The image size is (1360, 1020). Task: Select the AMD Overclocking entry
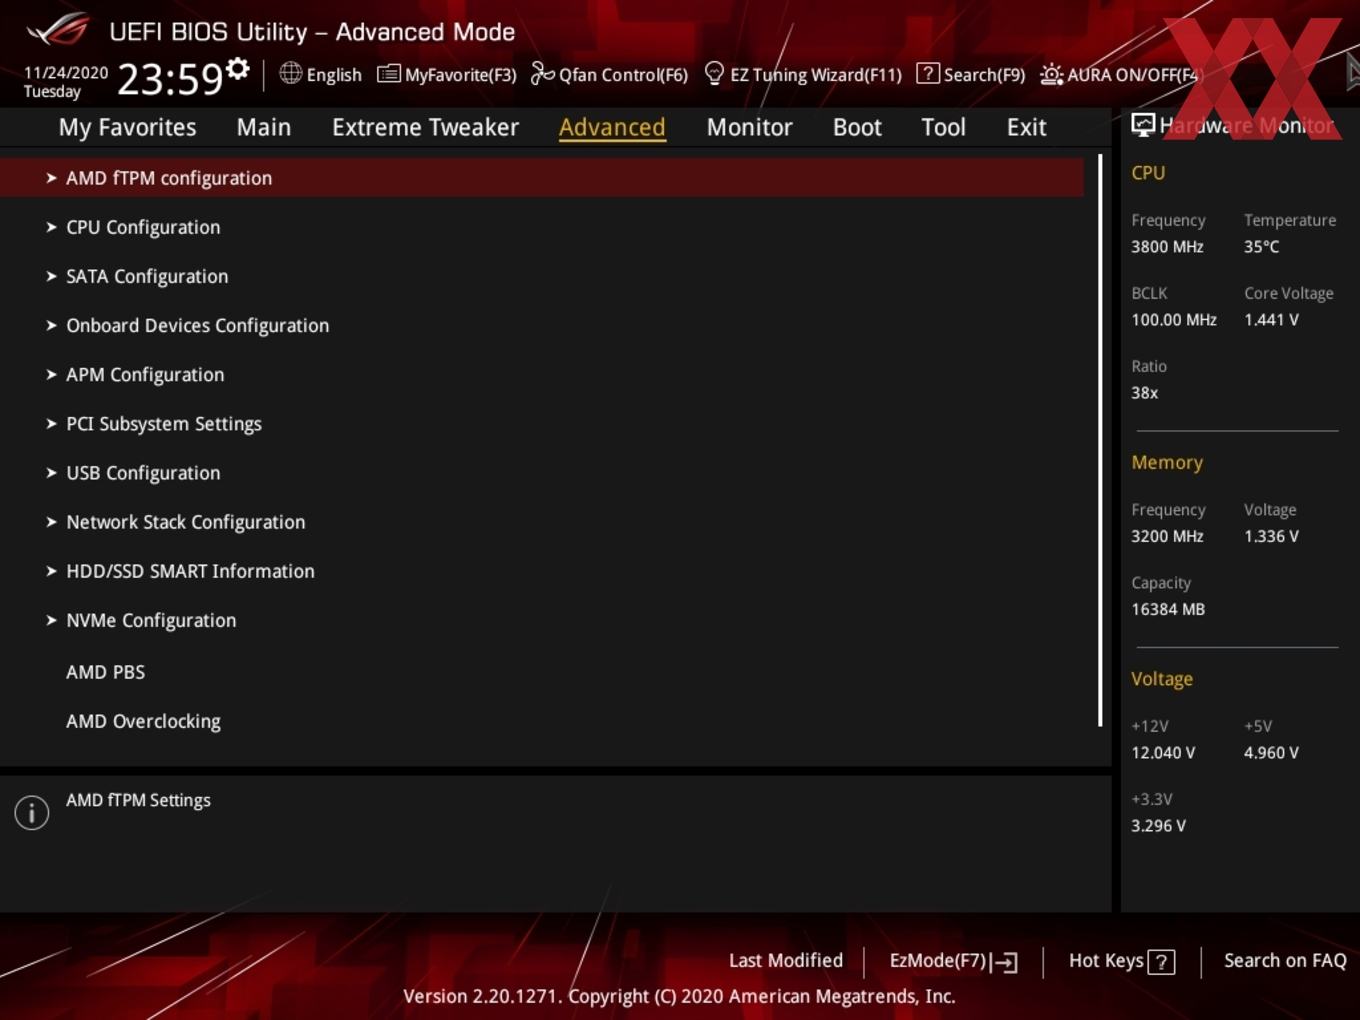tap(143, 721)
